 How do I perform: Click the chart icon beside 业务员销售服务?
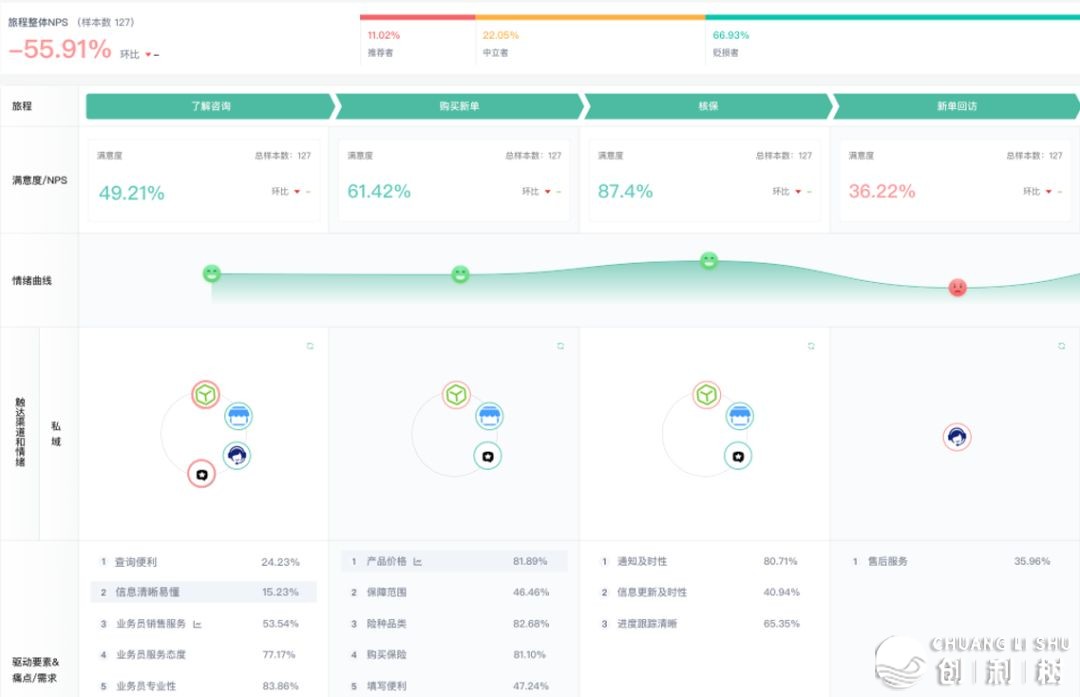tap(197, 624)
